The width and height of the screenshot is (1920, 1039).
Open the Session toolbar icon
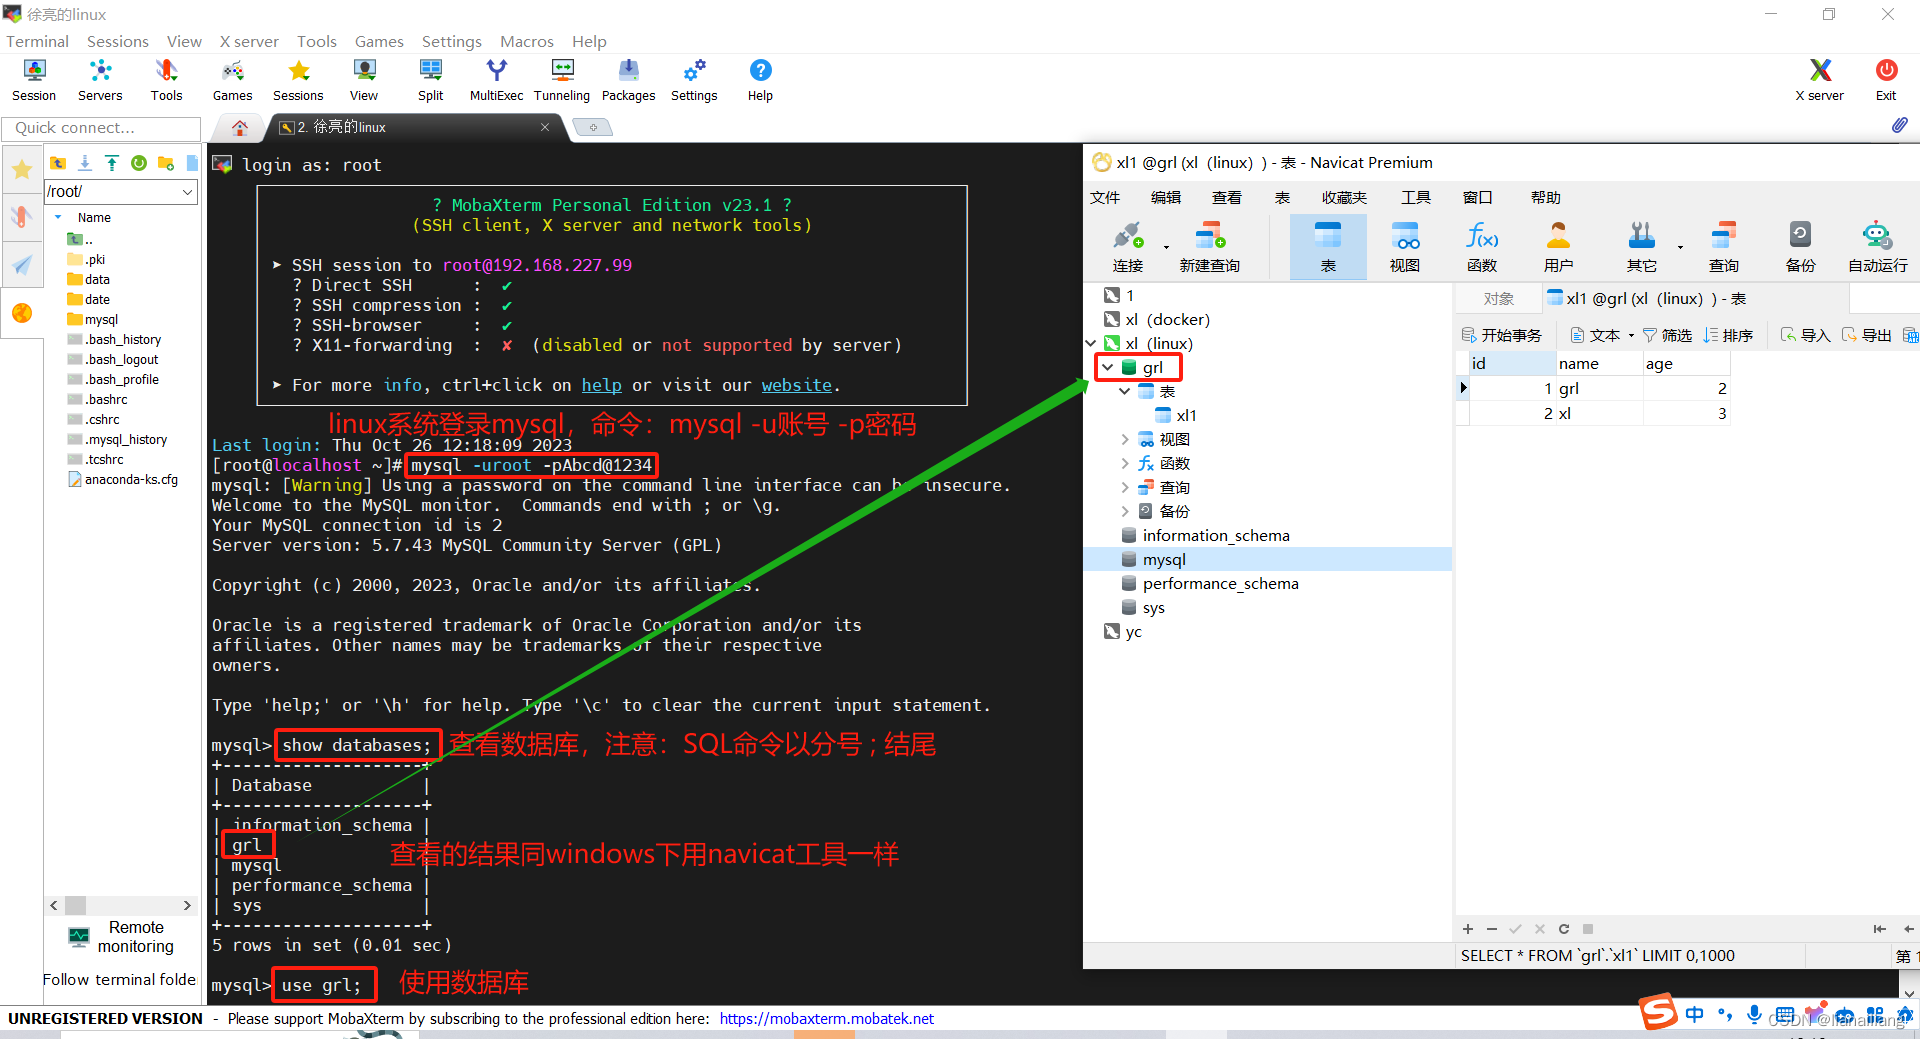[x=34, y=80]
